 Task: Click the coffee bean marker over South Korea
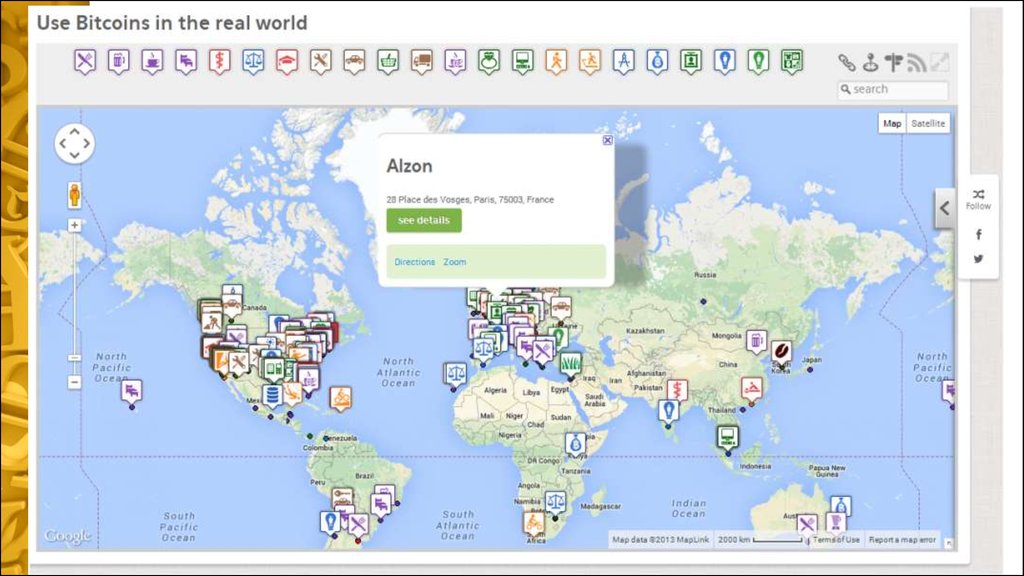click(x=782, y=352)
